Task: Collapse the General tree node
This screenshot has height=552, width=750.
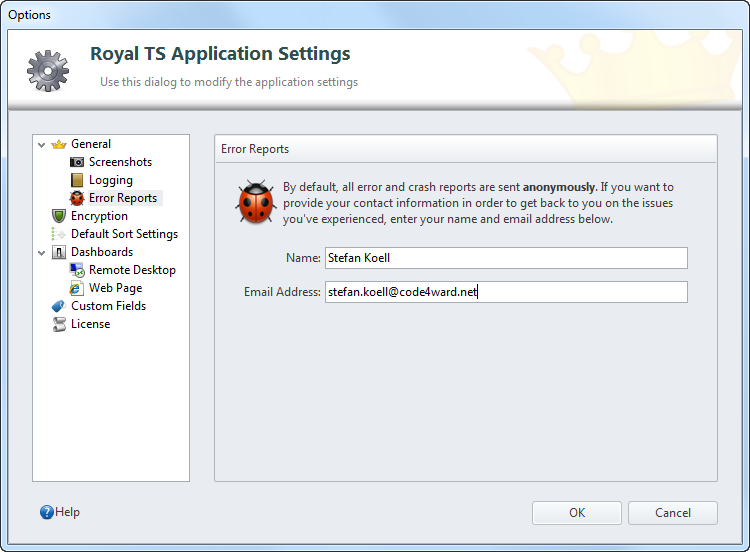Action: [42, 144]
